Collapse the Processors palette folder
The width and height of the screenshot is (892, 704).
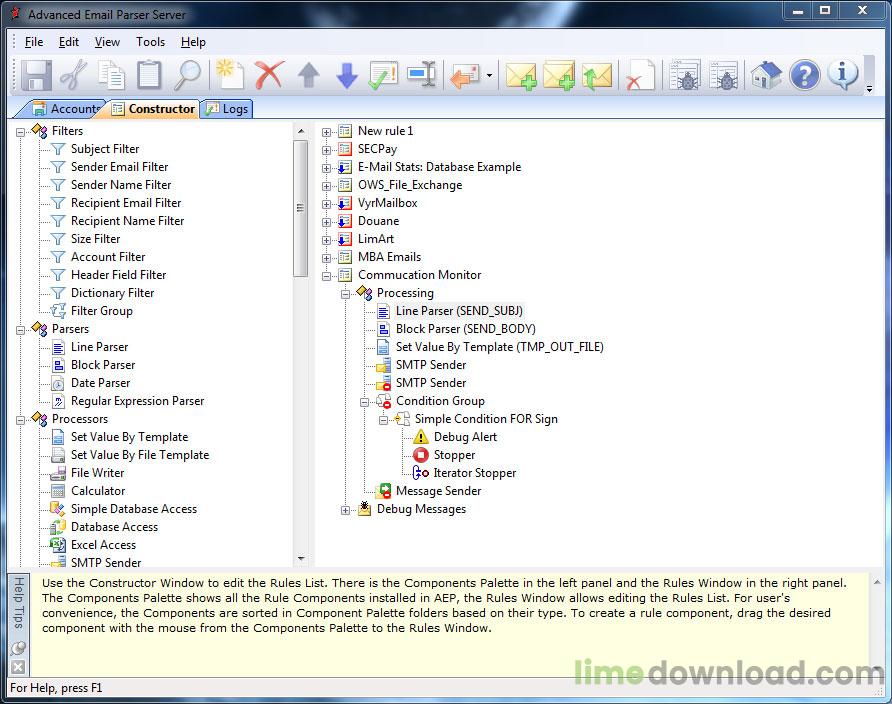pos(20,420)
